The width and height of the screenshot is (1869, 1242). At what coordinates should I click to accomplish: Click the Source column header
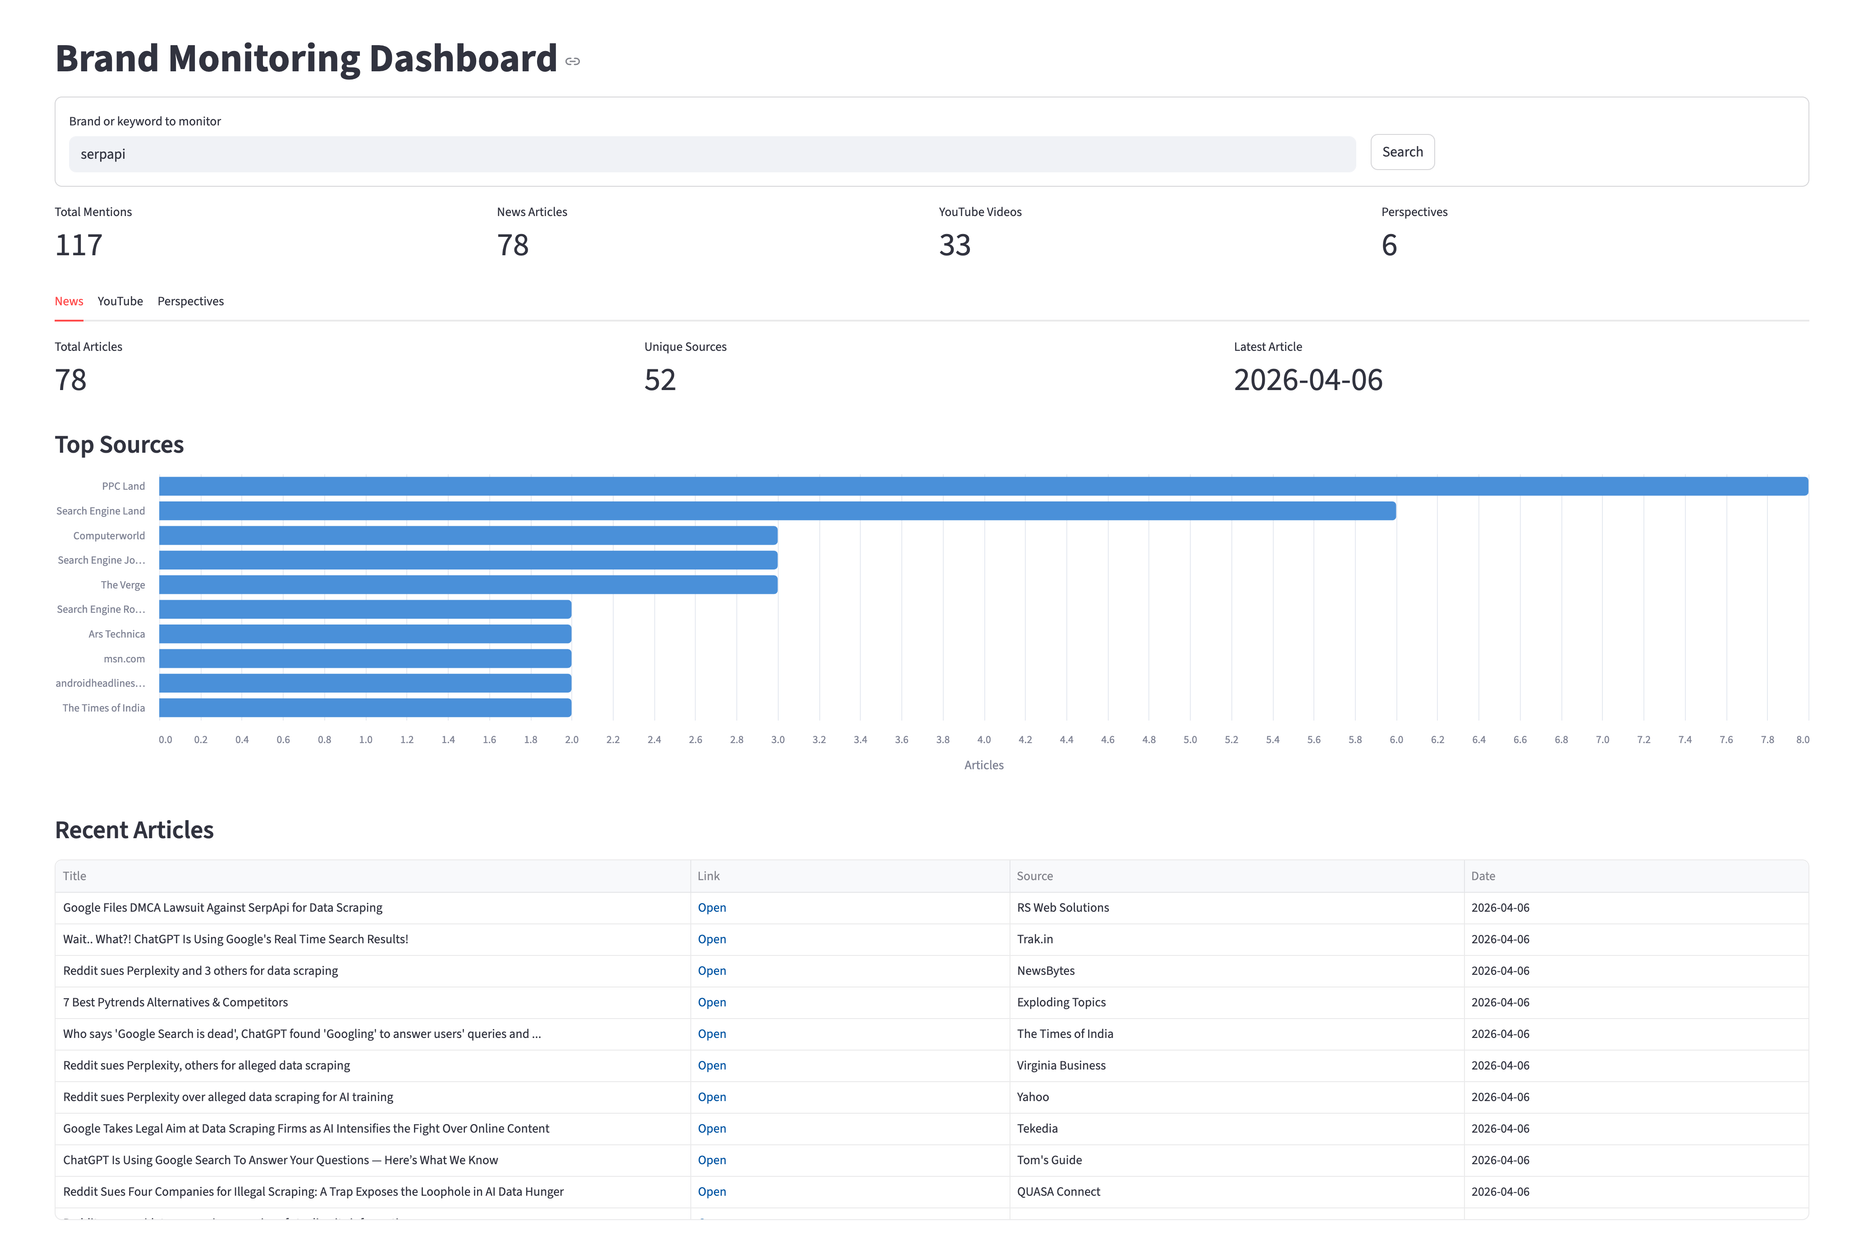pyautogui.click(x=1237, y=876)
